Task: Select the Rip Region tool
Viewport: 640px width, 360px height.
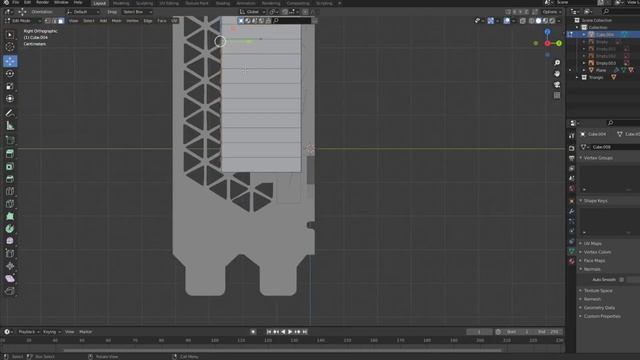Action: pos(10,291)
